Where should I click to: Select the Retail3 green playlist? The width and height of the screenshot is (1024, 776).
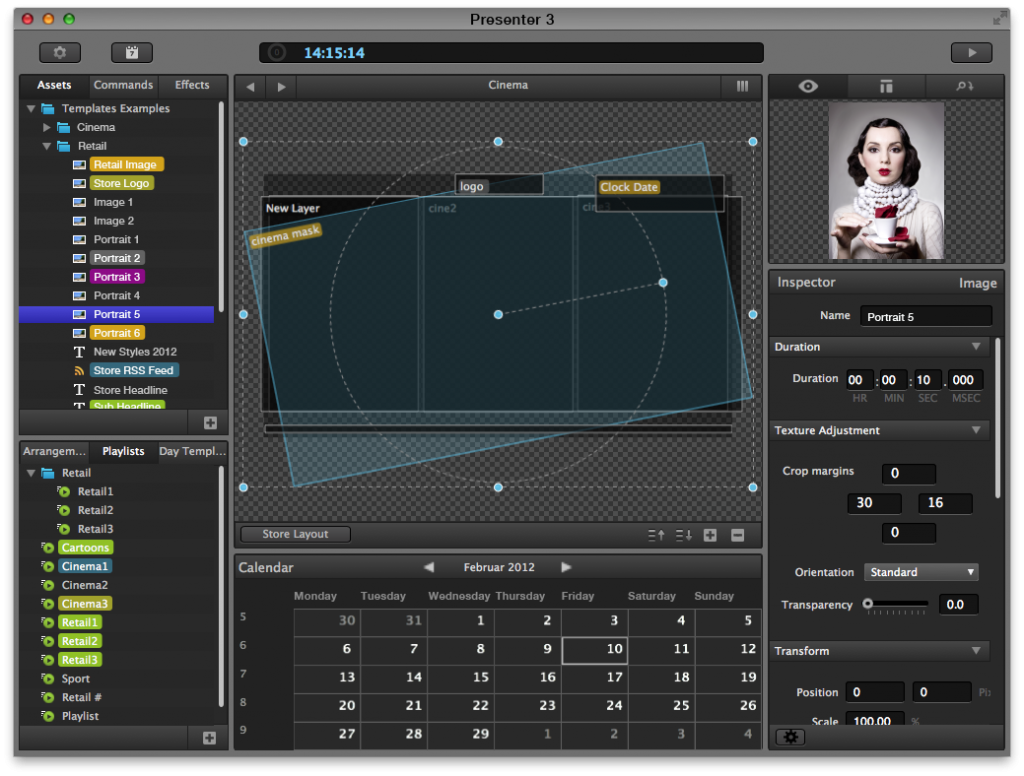click(x=80, y=660)
